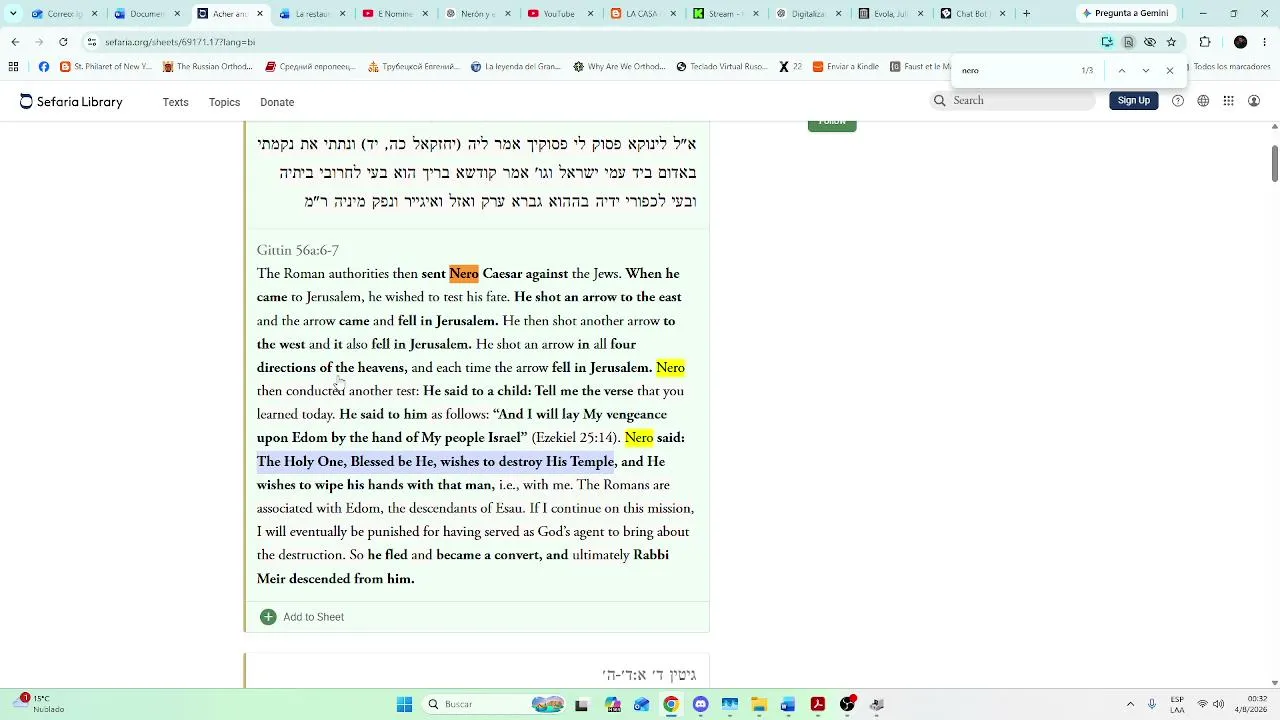Open the Texts menu
The width and height of the screenshot is (1280, 720).
click(x=175, y=102)
